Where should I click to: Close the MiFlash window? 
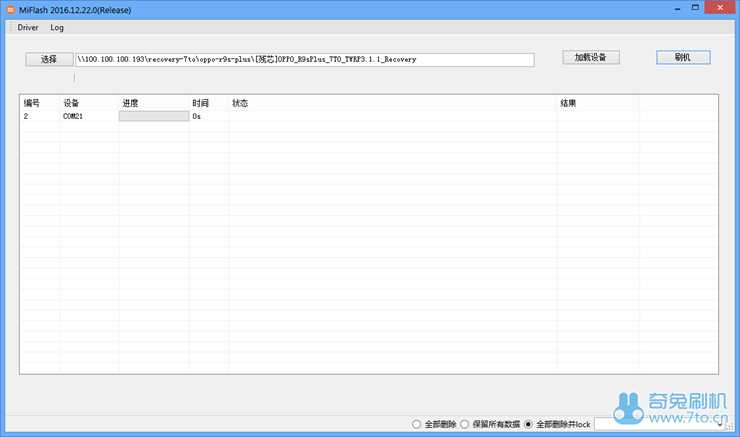720,7
